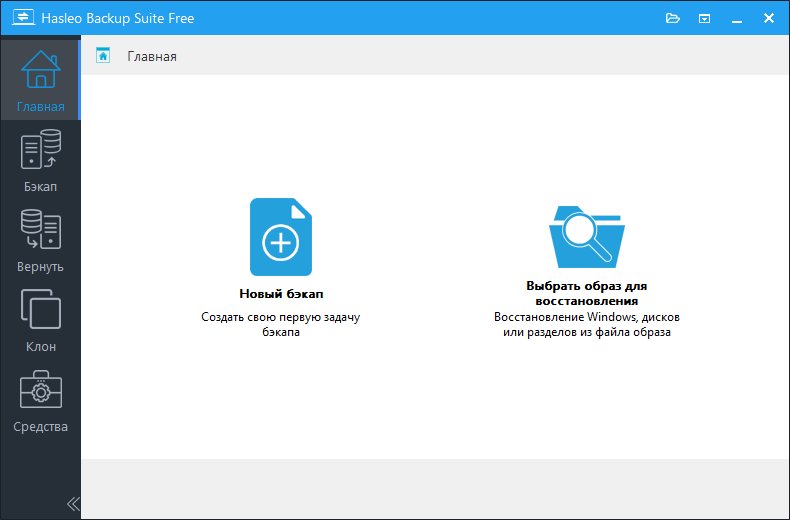
Task: Select the Клон label in sidebar
Action: pos(40,347)
